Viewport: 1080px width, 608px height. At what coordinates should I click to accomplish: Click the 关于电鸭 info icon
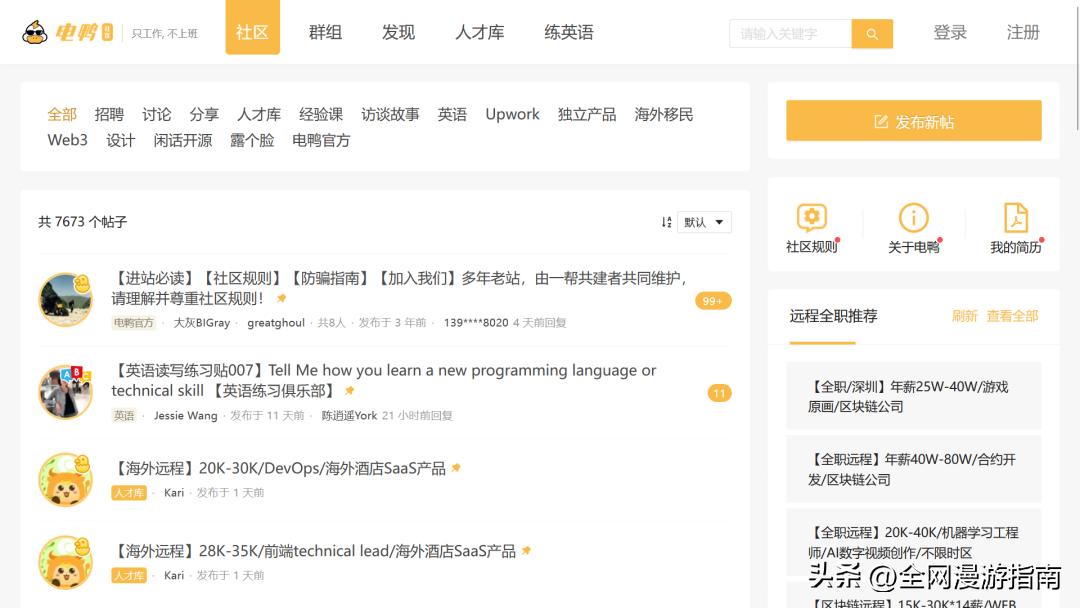point(913,219)
